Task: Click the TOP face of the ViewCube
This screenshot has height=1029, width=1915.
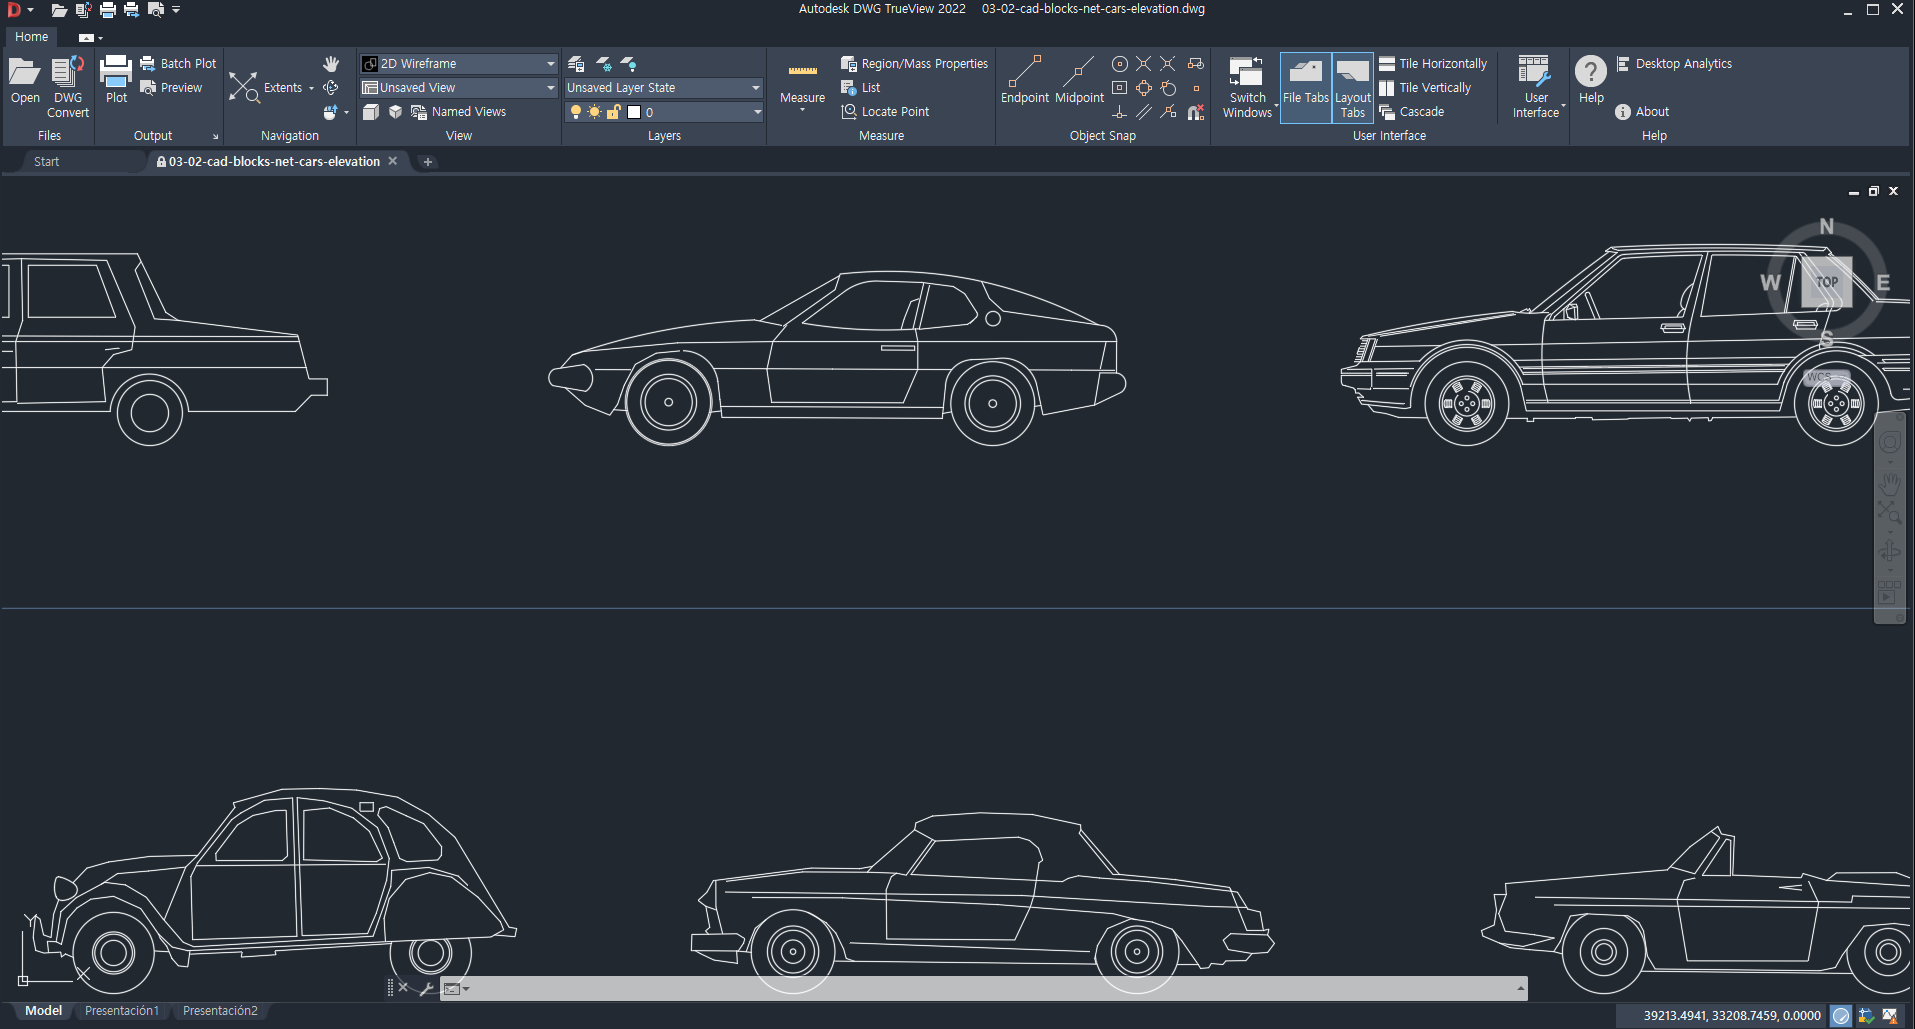Action: click(x=1827, y=282)
